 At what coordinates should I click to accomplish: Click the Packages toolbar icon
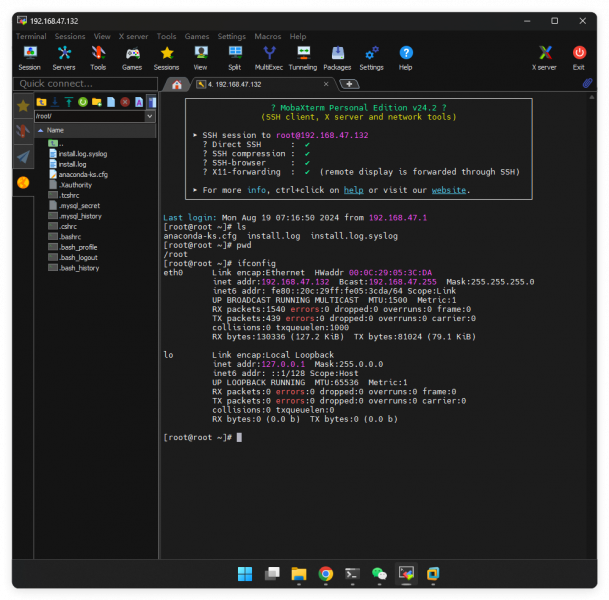(x=337, y=57)
